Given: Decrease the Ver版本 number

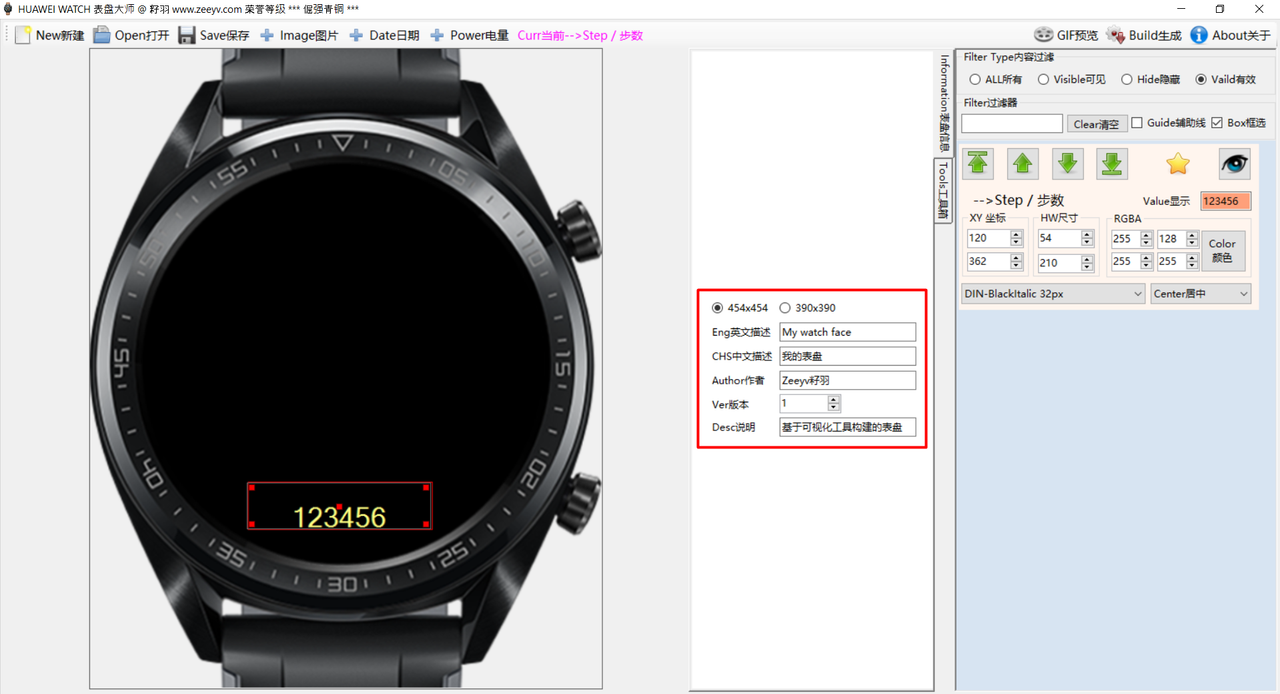Looking at the screenshot, I should pos(834,408).
